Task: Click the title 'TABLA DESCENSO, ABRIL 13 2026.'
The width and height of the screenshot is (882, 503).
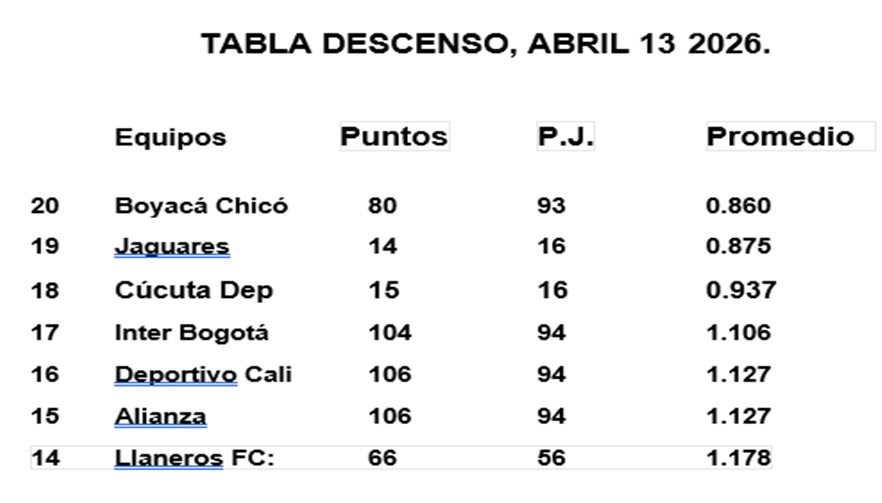Action: coord(485,45)
